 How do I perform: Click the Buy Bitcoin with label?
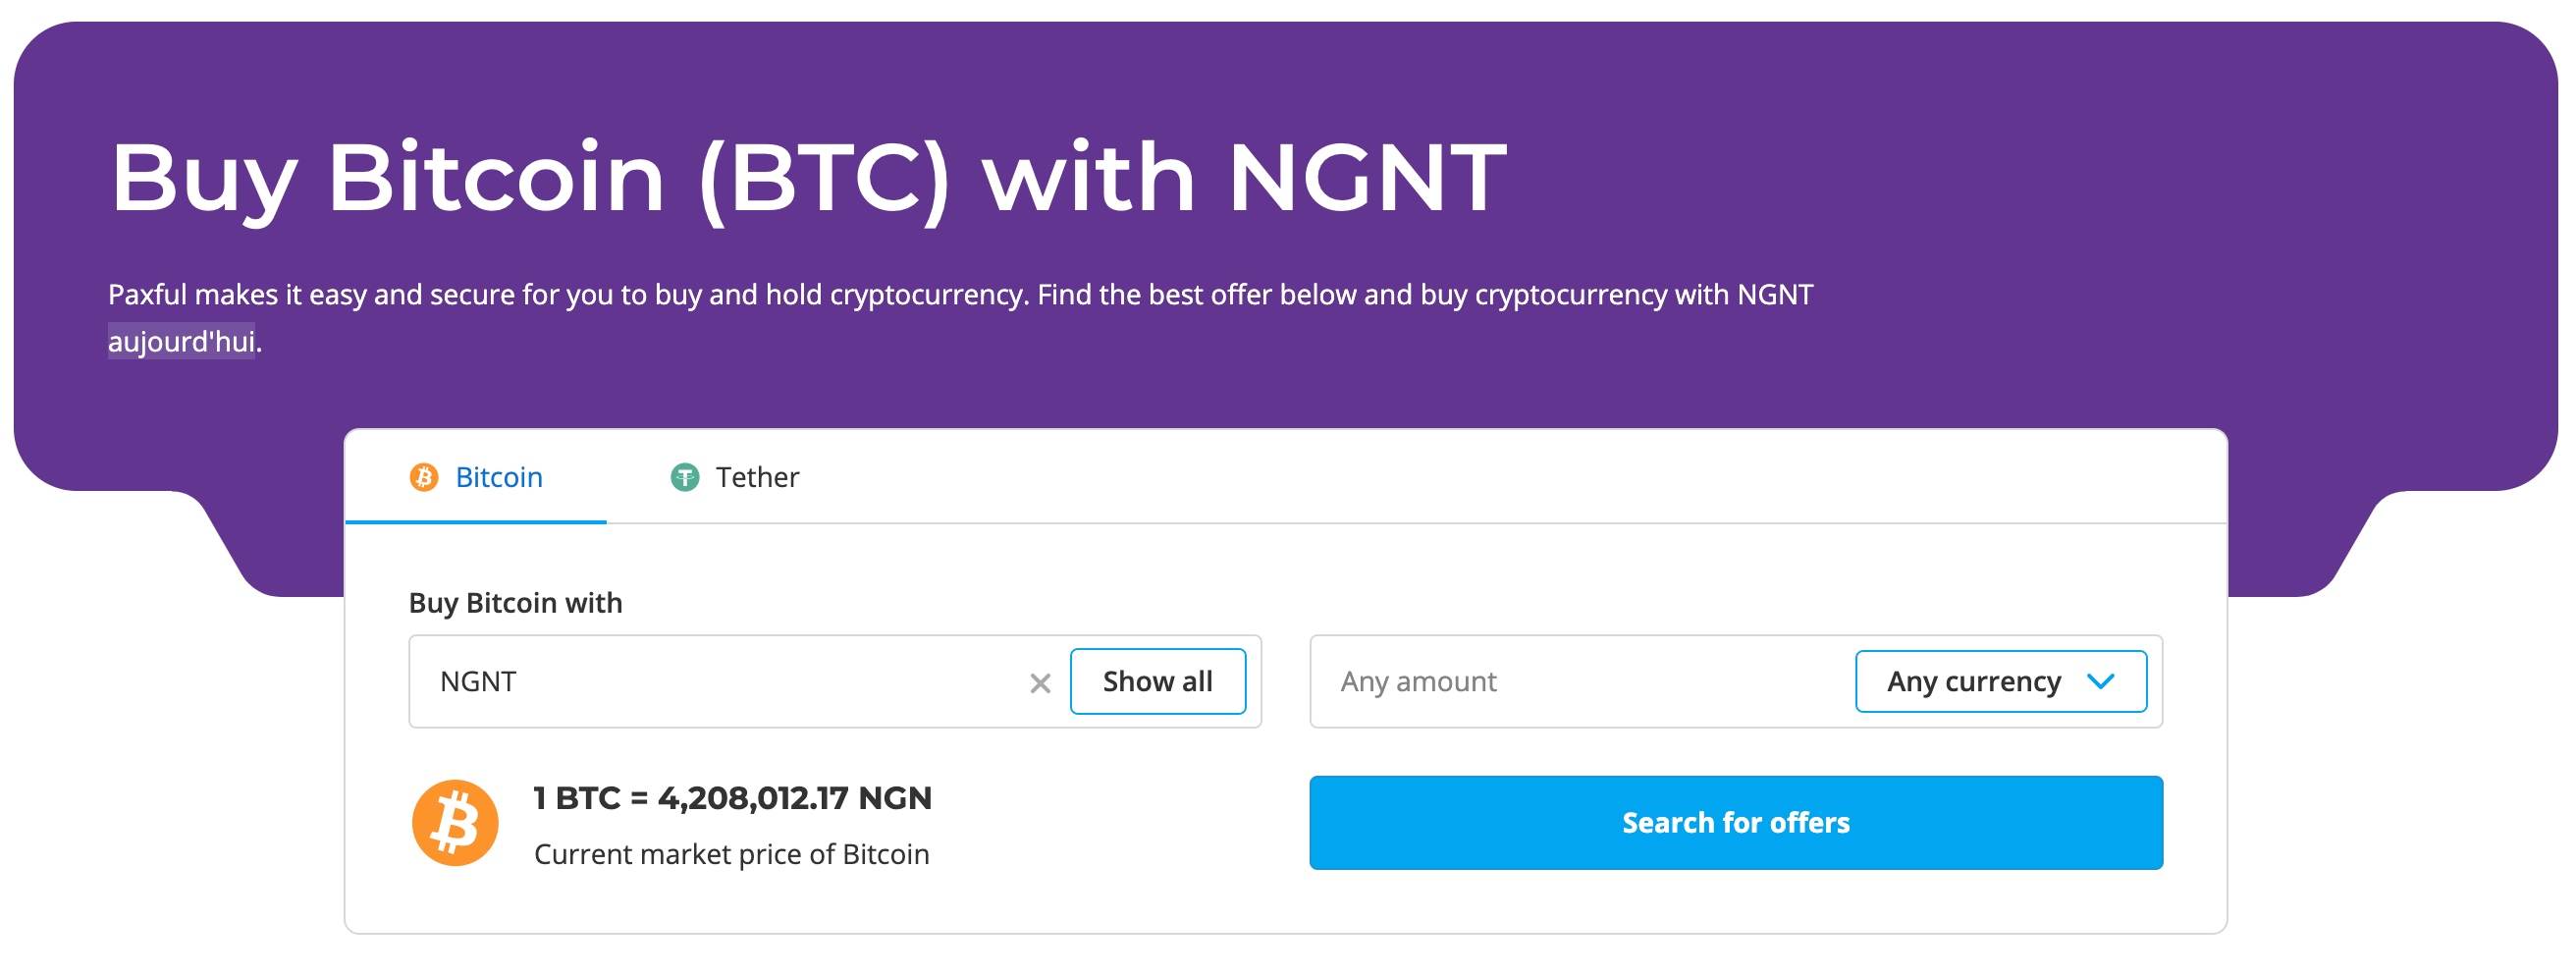pos(516,602)
